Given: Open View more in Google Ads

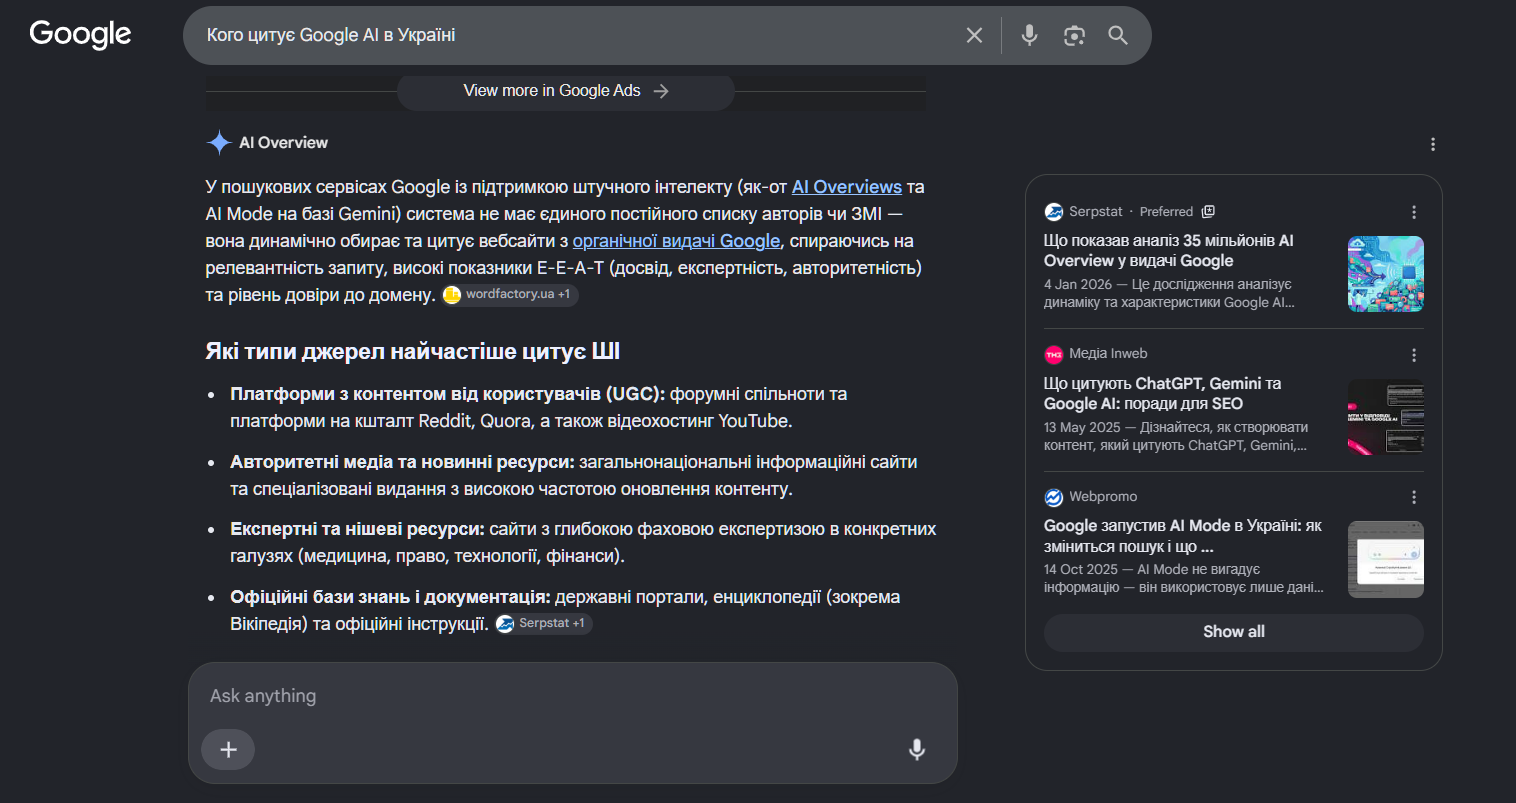Looking at the screenshot, I should (x=566, y=91).
